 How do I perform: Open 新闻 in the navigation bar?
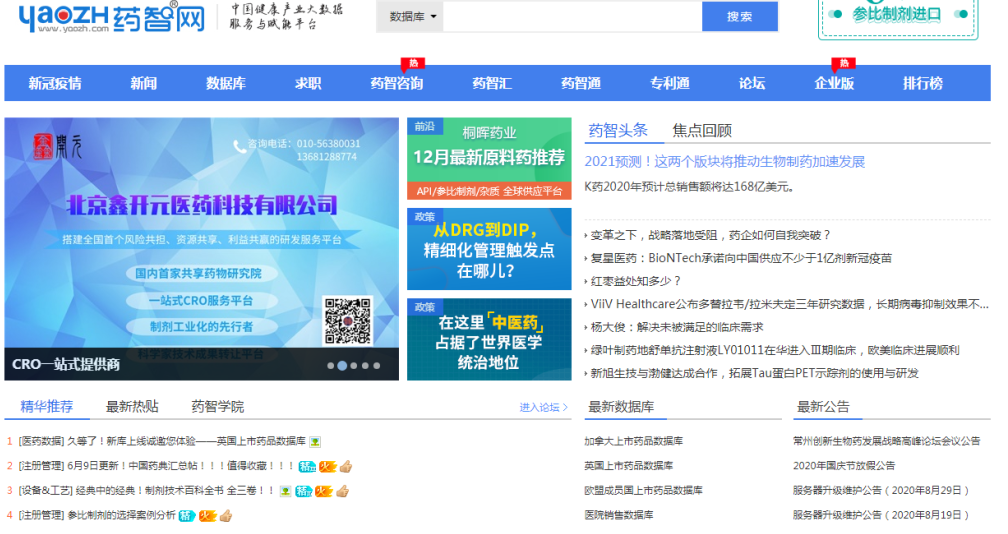[x=143, y=83]
